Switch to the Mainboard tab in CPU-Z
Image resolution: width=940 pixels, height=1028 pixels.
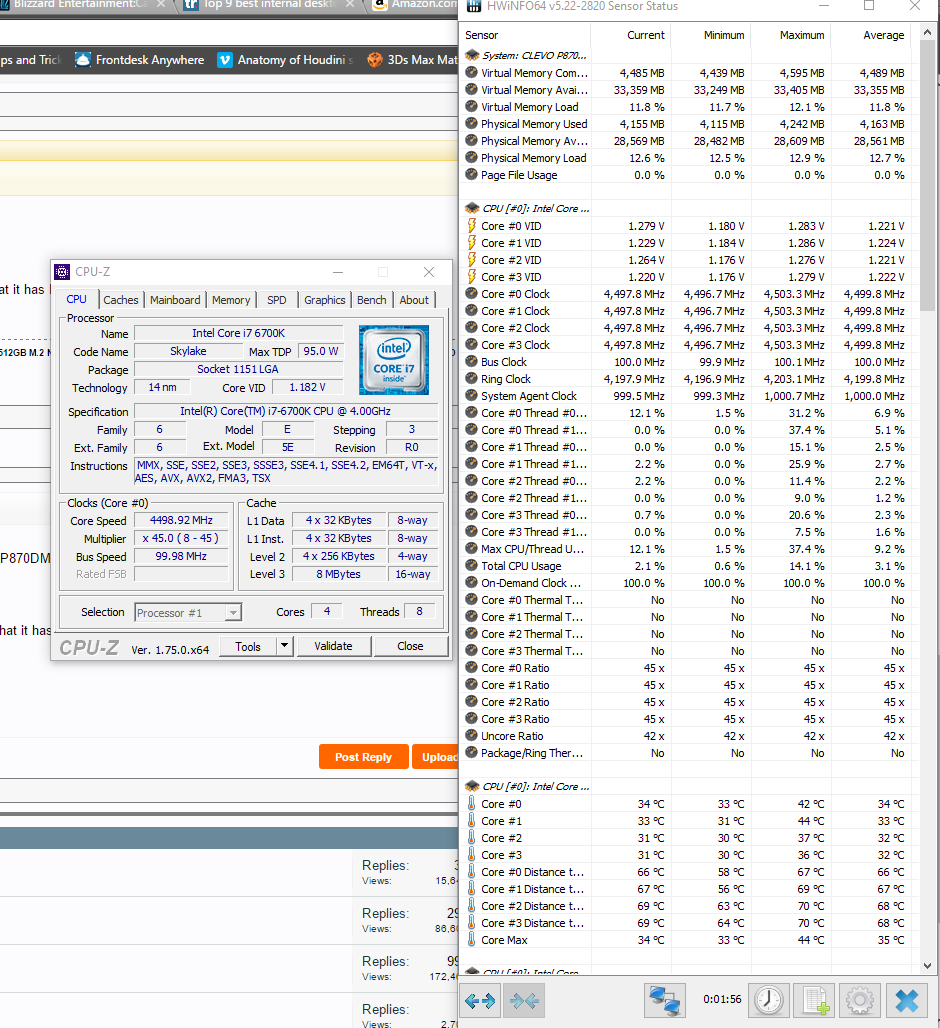click(x=175, y=300)
